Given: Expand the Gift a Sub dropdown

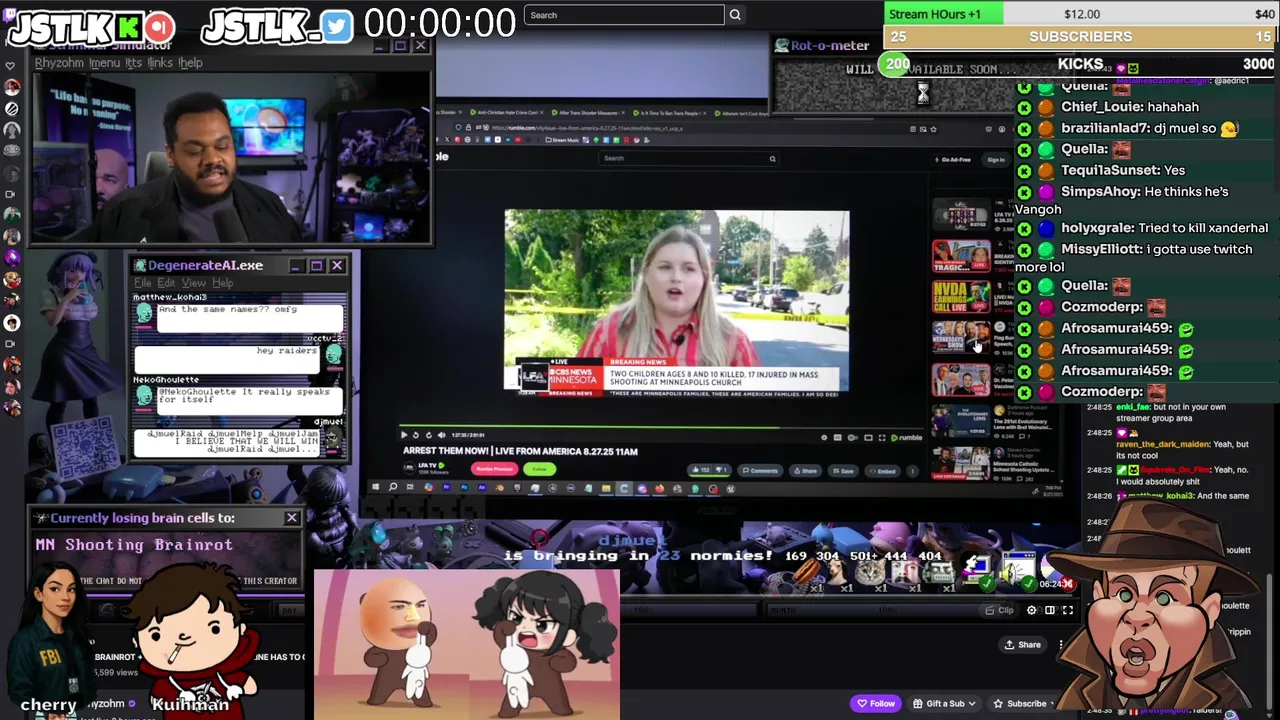Looking at the screenshot, I should [945, 704].
